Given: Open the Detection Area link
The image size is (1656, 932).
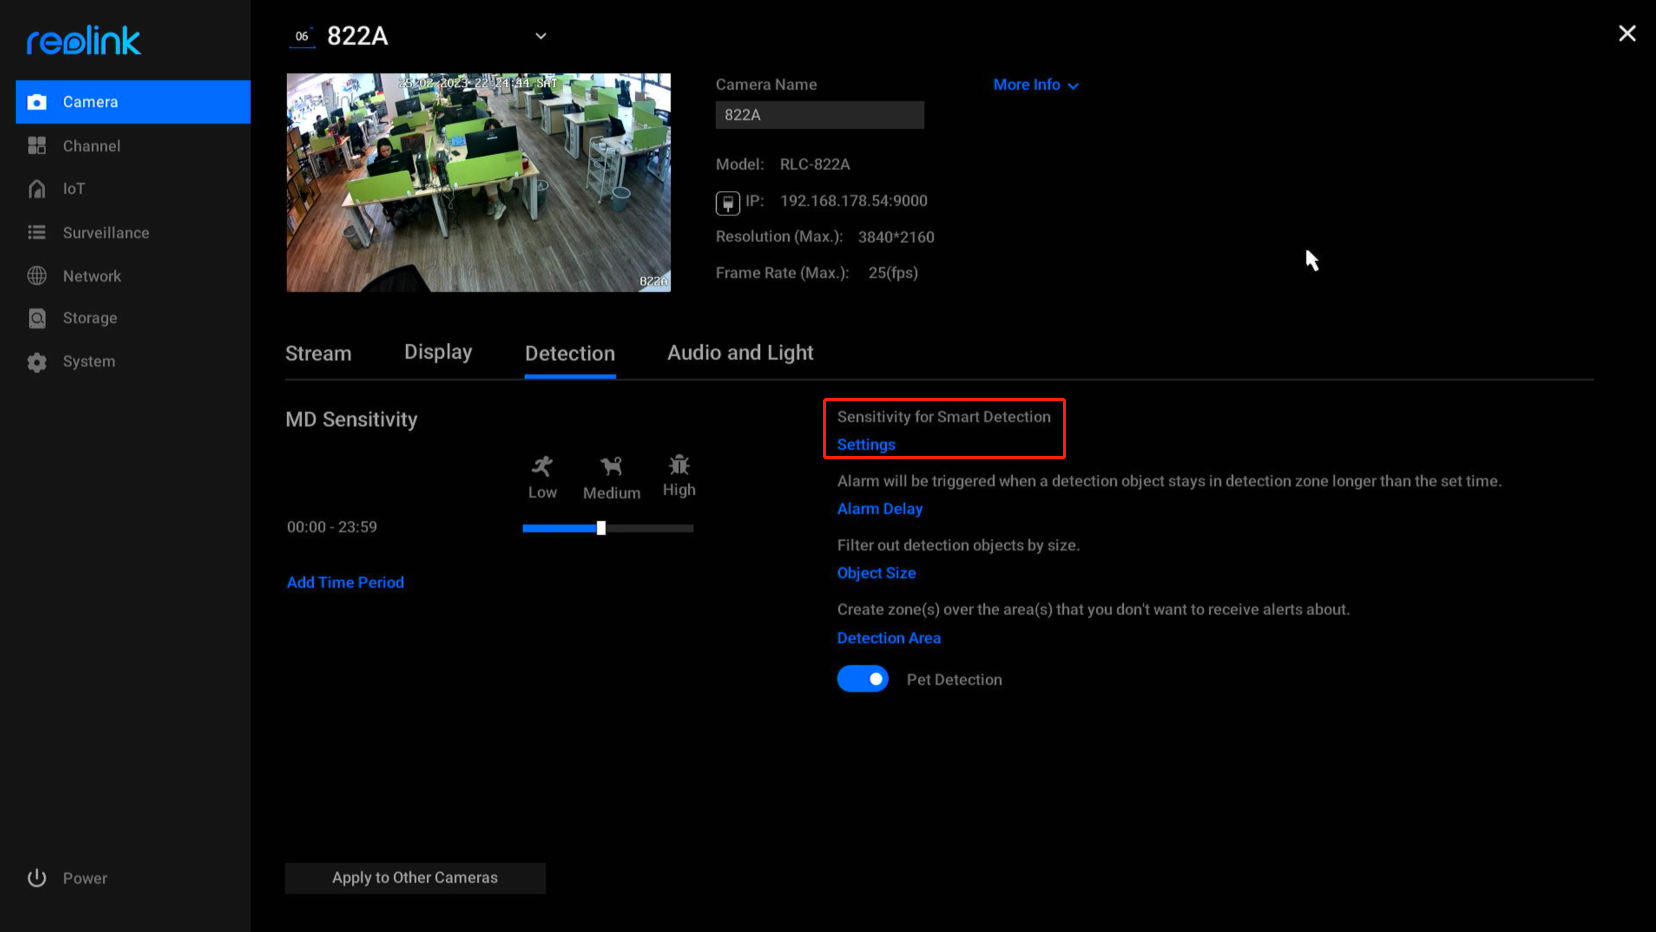Looking at the screenshot, I should pos(889,638).
